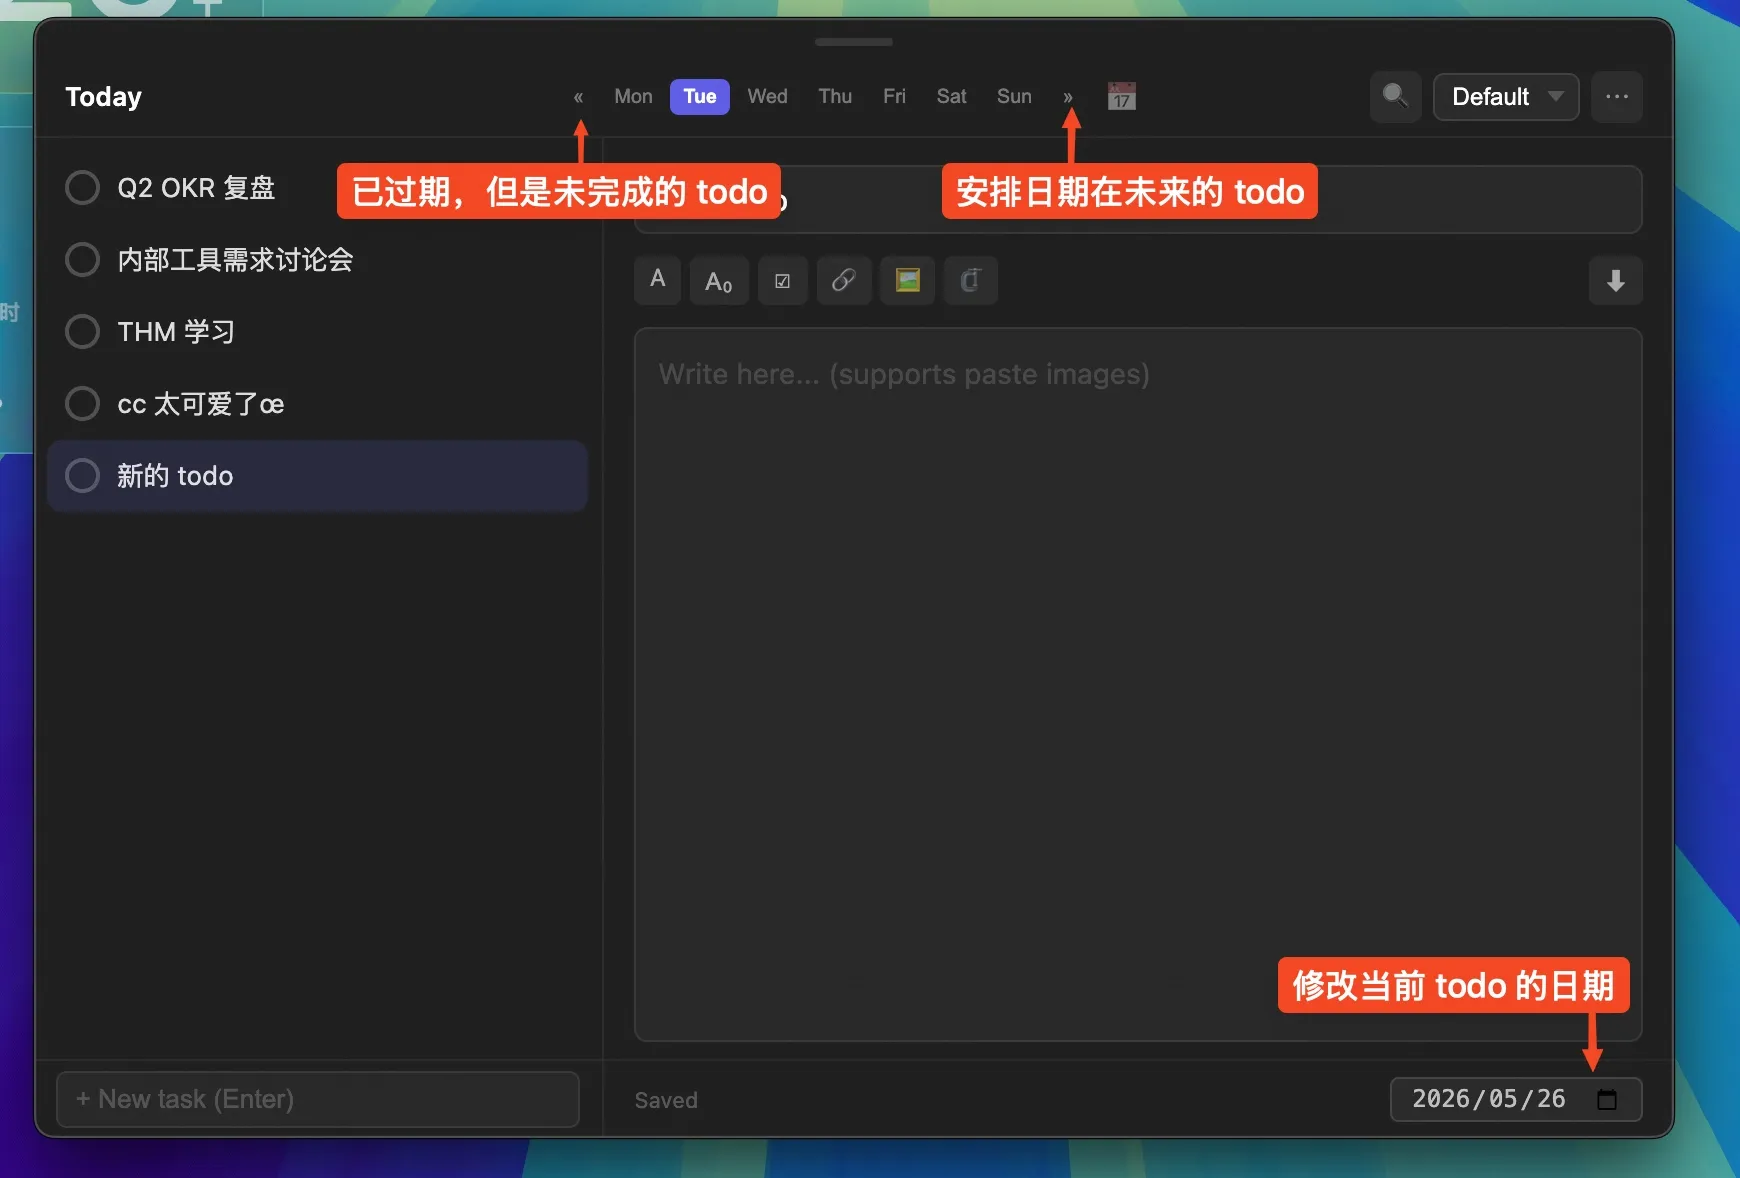Switch to the Sat tab
This screenshot has width=1740, height=1178.
[951, 97]
